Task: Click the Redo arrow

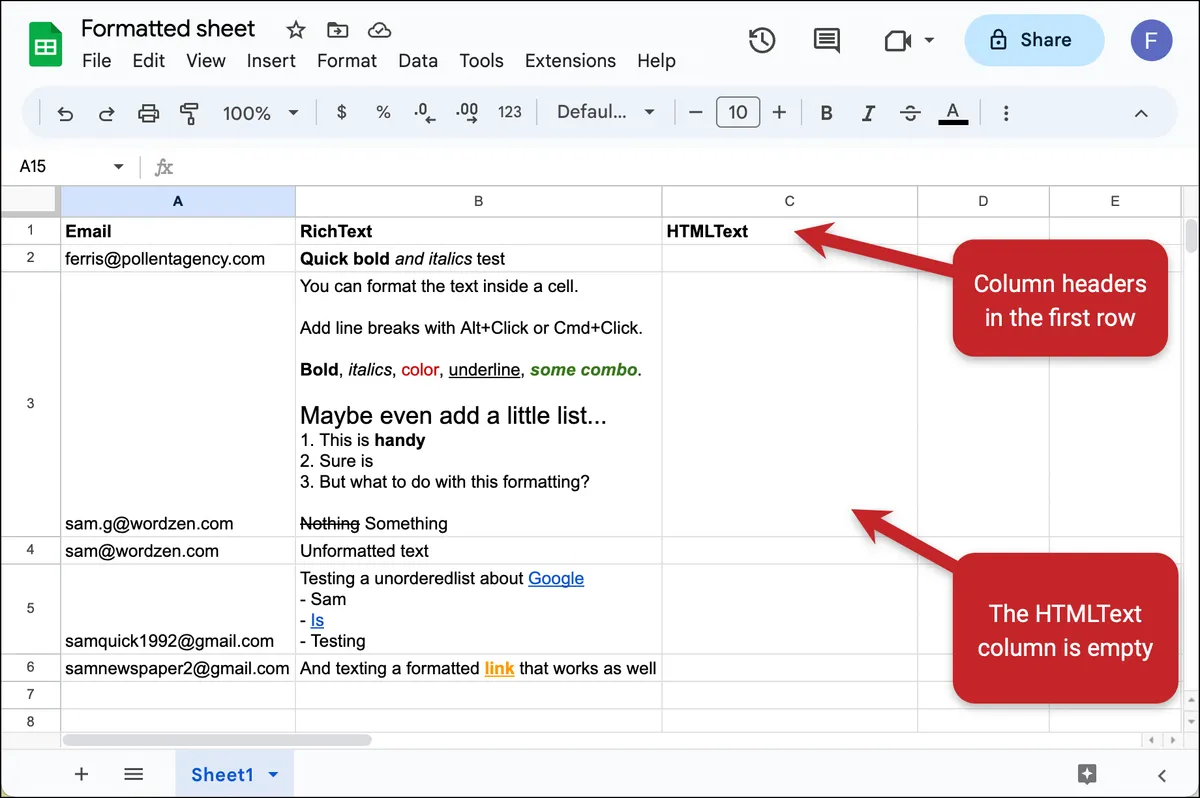Action: pos(106,113)
